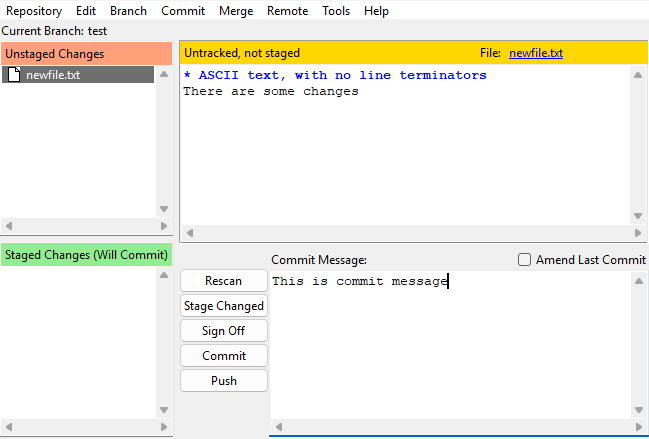Click the Push button
Image resolution: width=649 pixels, height=439 pixels.
[224, 380]
